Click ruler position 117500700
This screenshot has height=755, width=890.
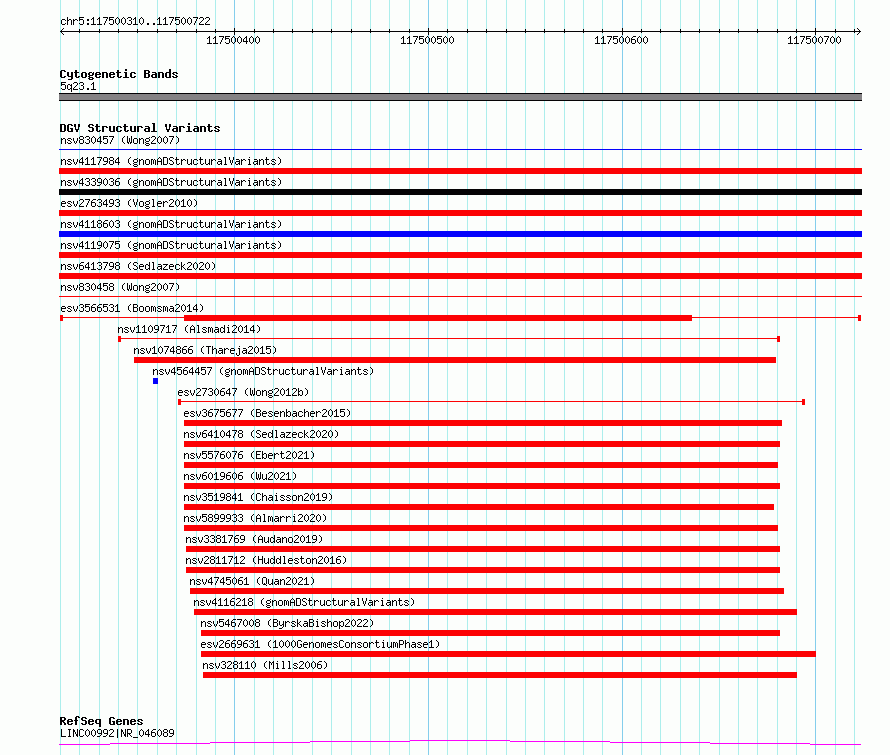814,40
